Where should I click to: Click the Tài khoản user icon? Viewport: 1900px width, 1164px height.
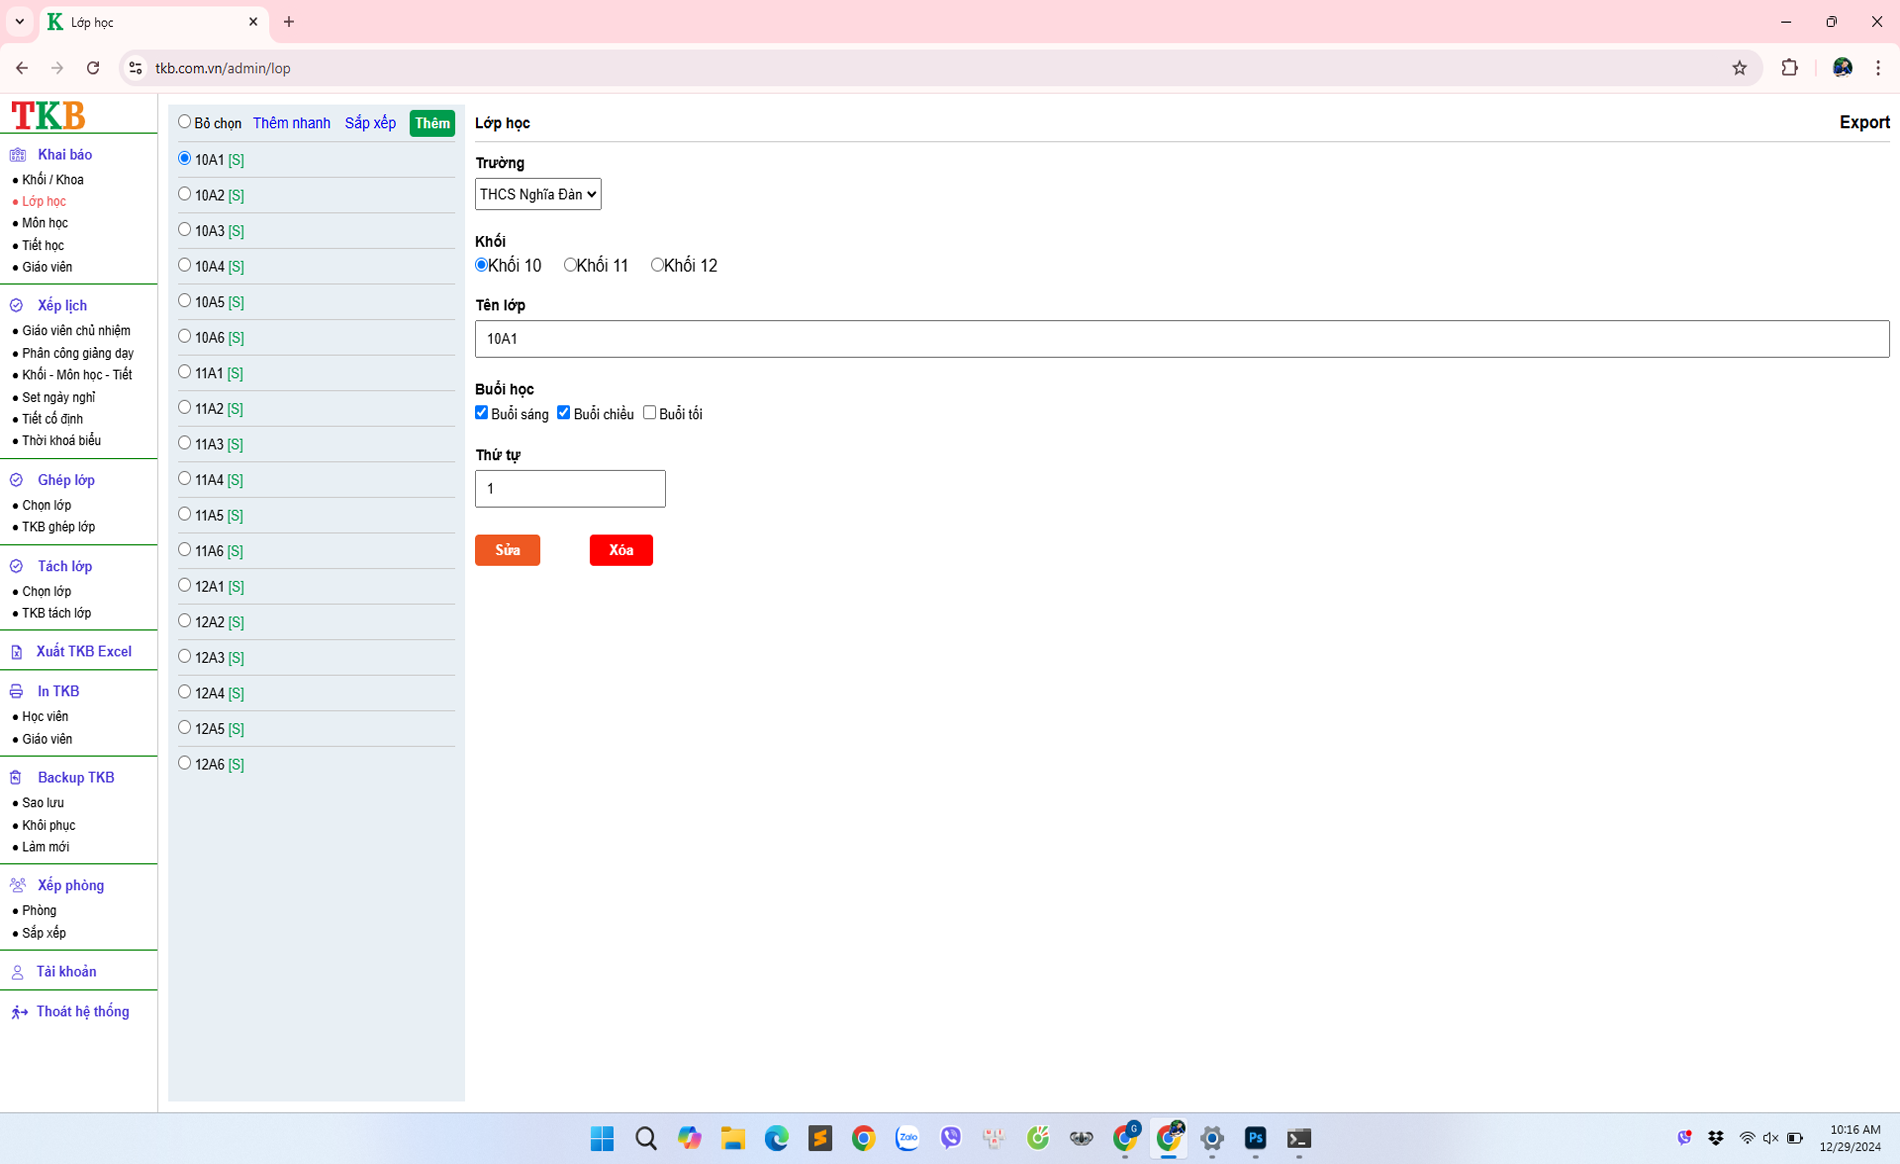pyautogui.click(x=17, y=972)
